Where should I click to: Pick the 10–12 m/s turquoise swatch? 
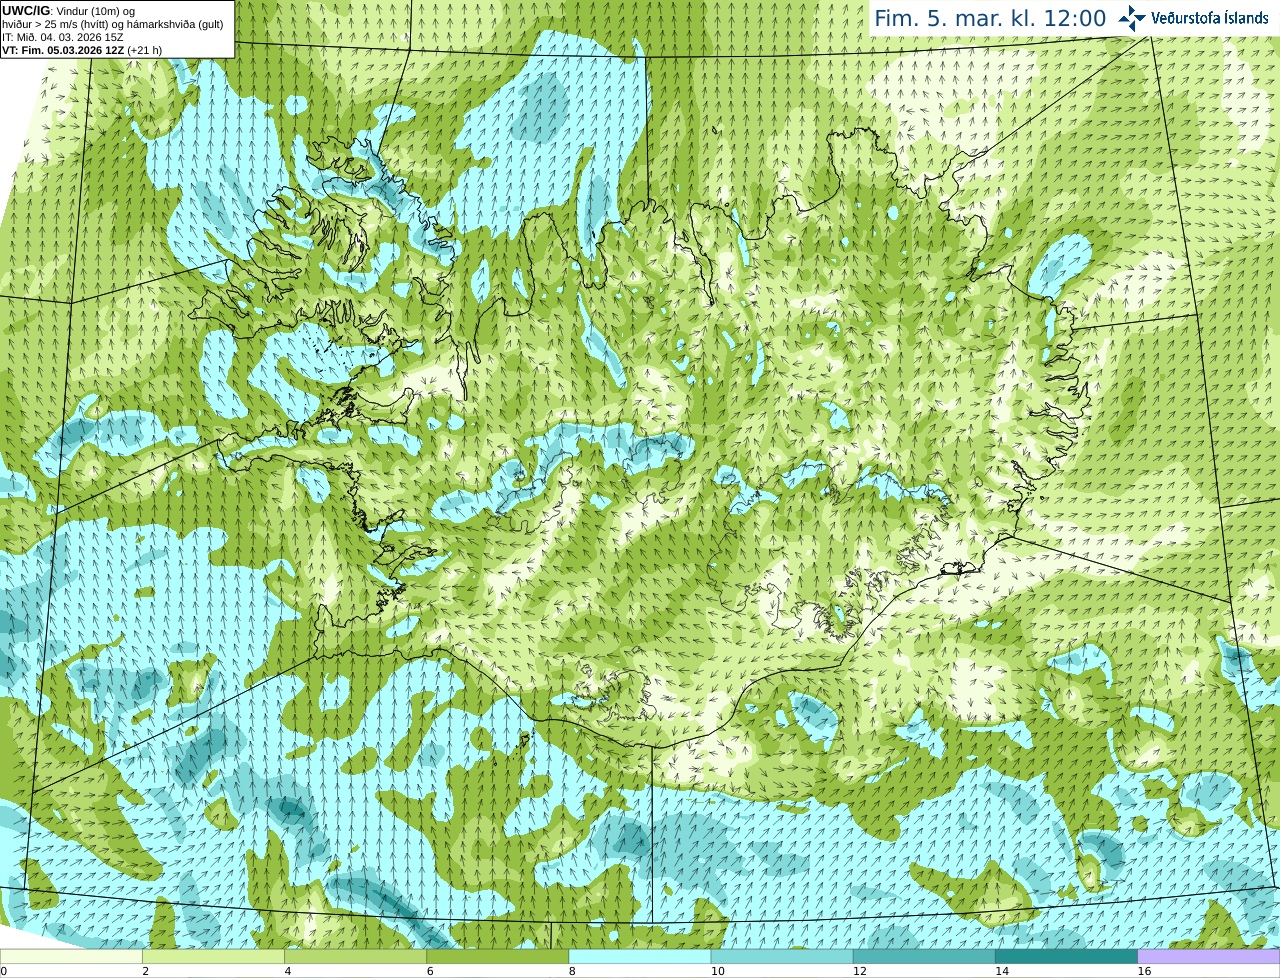(x=782, y=956)
